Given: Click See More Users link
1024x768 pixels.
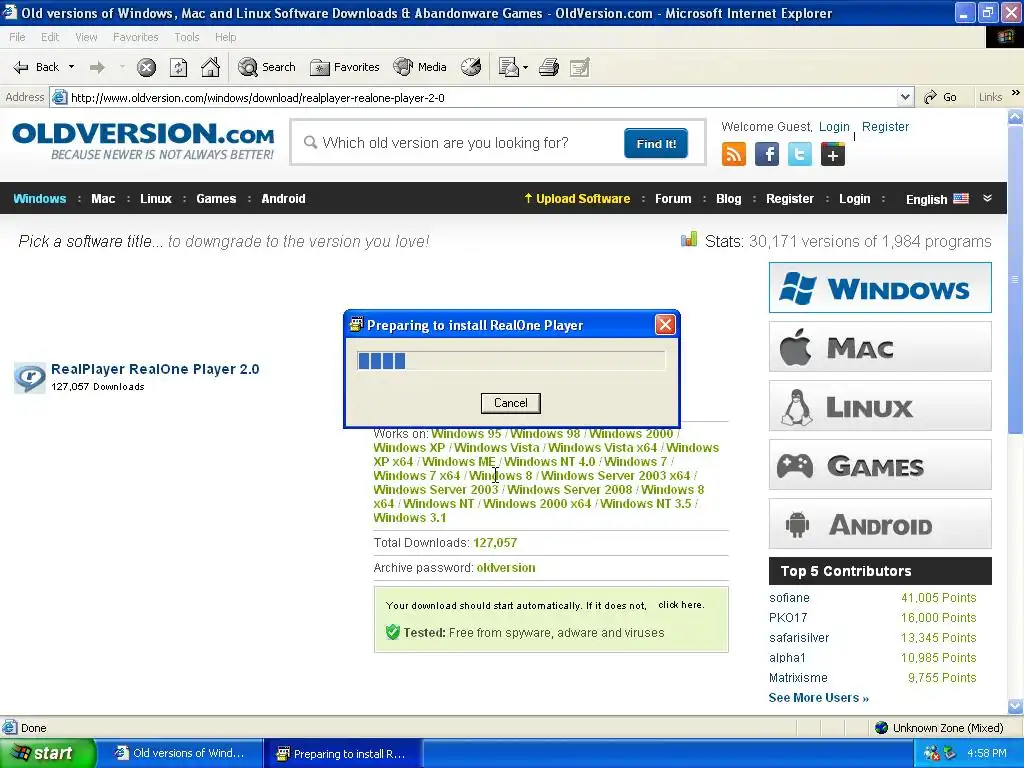Looking at the screenshot, I should (818, 697).
